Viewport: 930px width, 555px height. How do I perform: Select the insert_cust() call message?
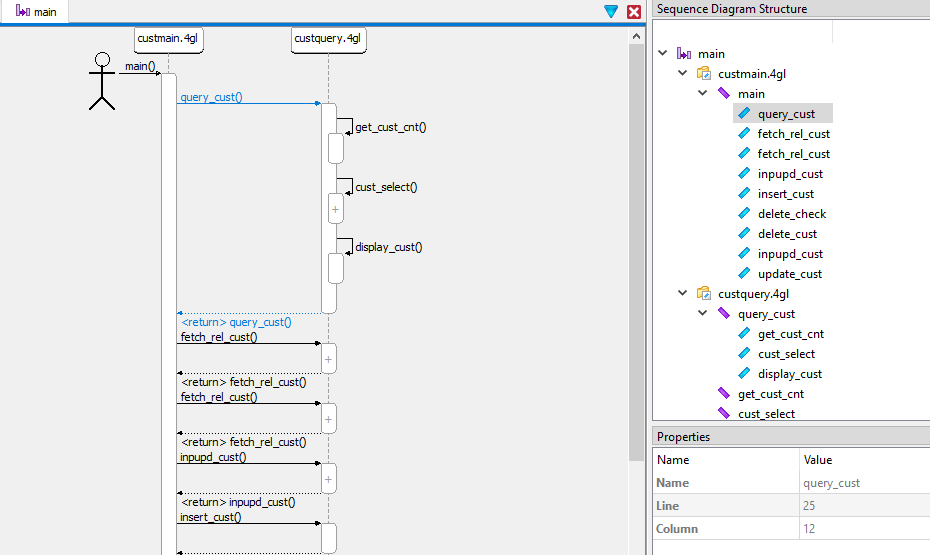[211, 517]
